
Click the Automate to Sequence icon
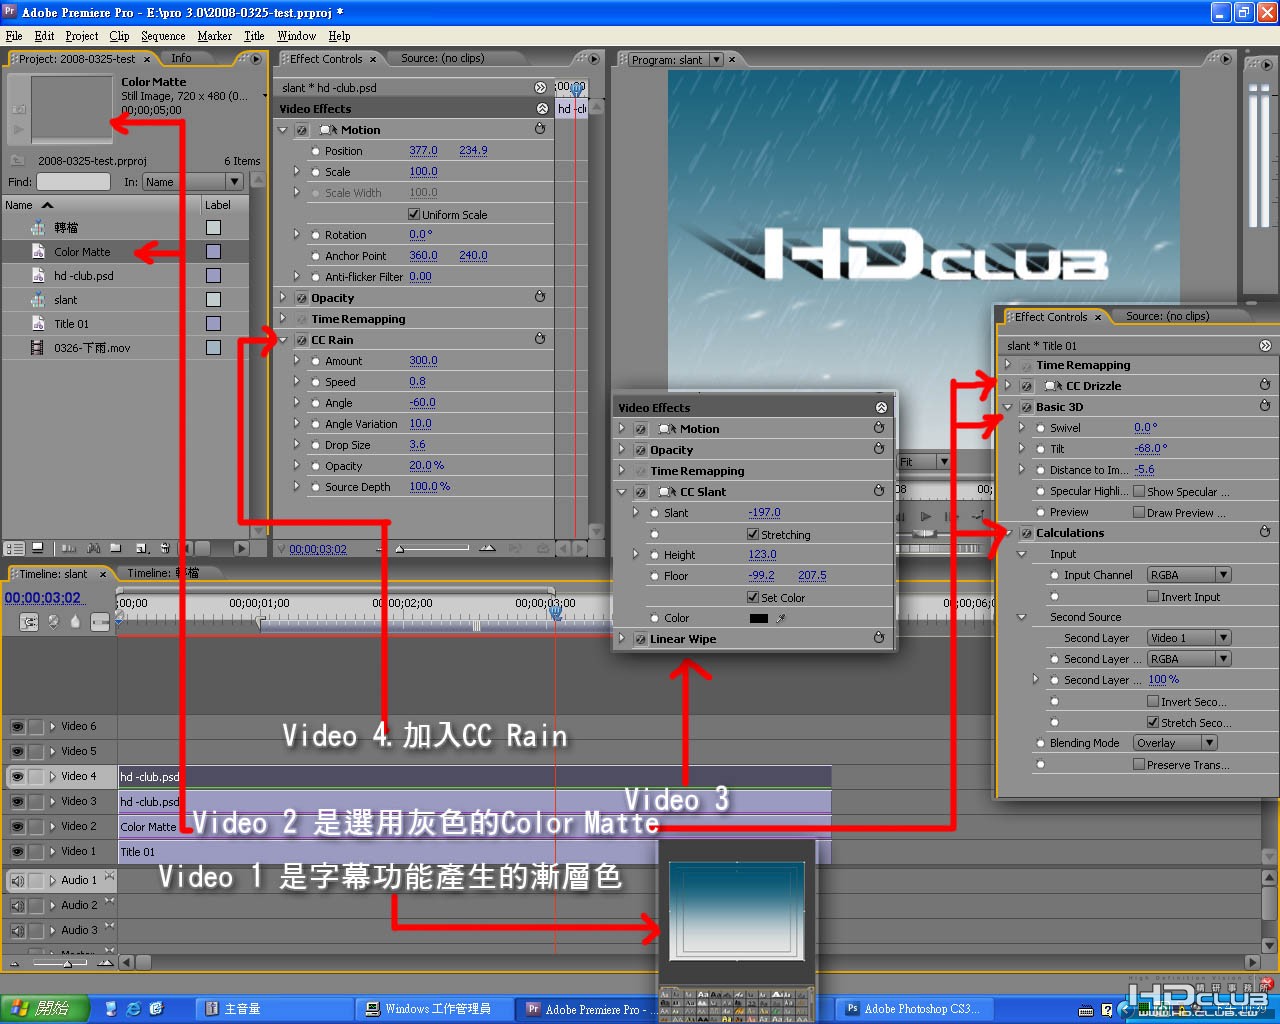point(69,548)
